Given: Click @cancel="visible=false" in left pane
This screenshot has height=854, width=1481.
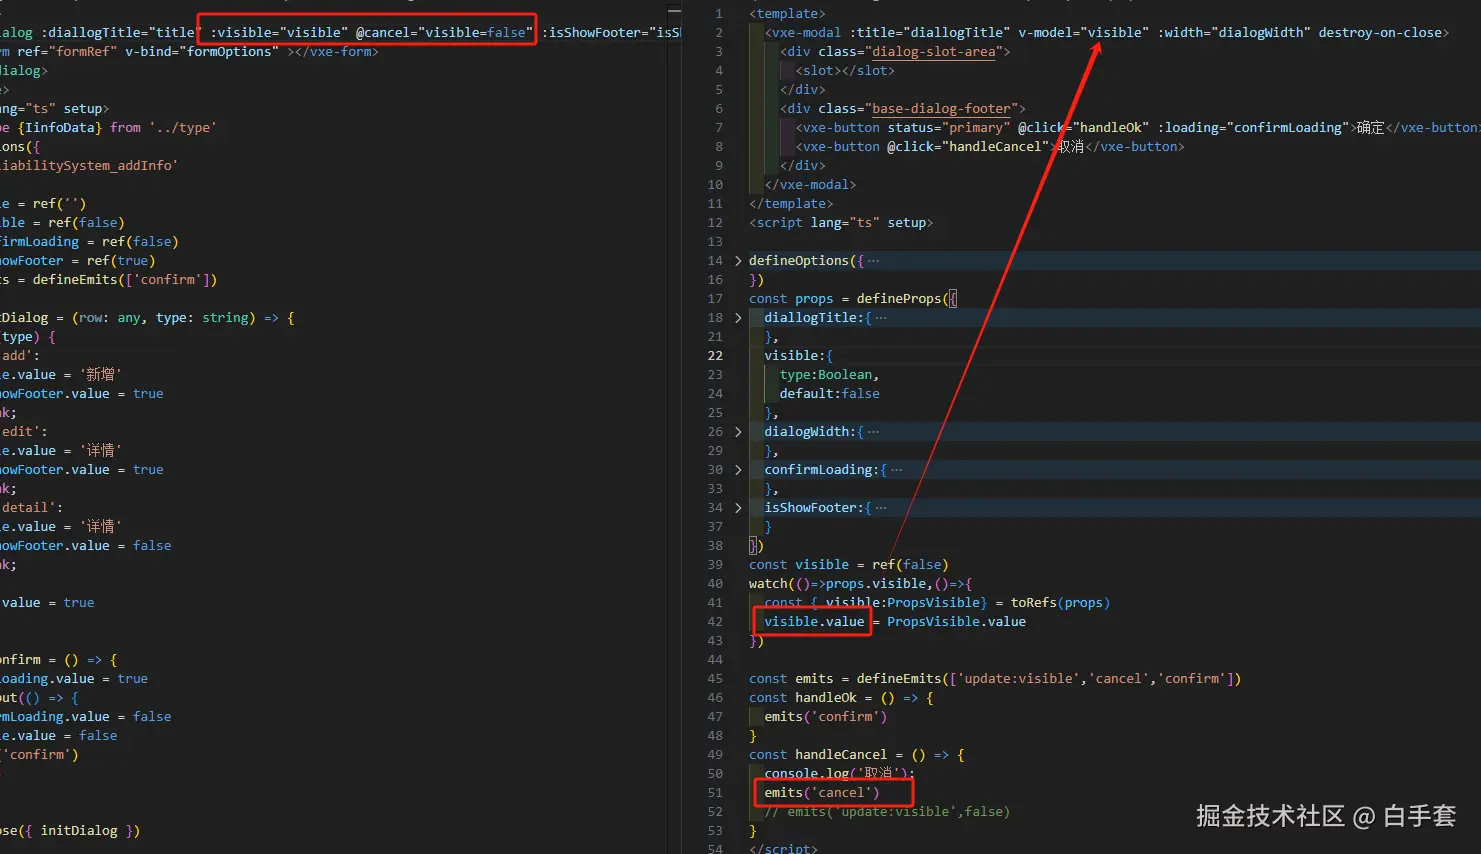Looking at the screenshot, I should point(444,33).
